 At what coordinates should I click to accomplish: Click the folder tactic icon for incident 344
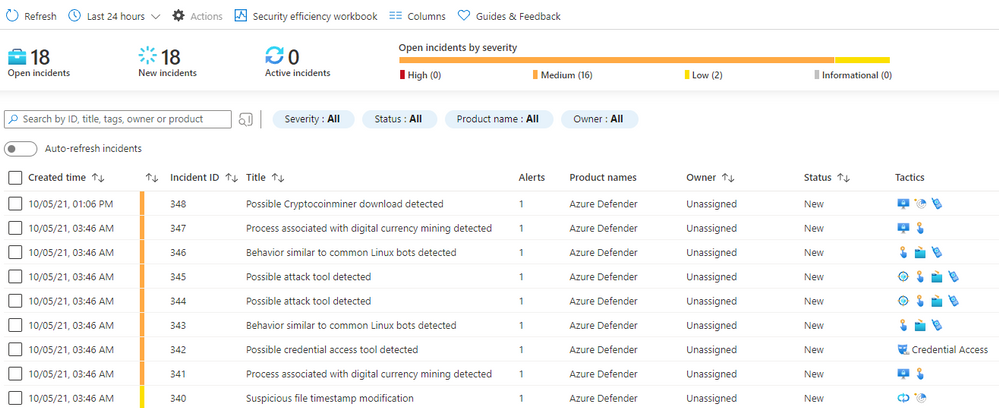(x=937, y=301)
